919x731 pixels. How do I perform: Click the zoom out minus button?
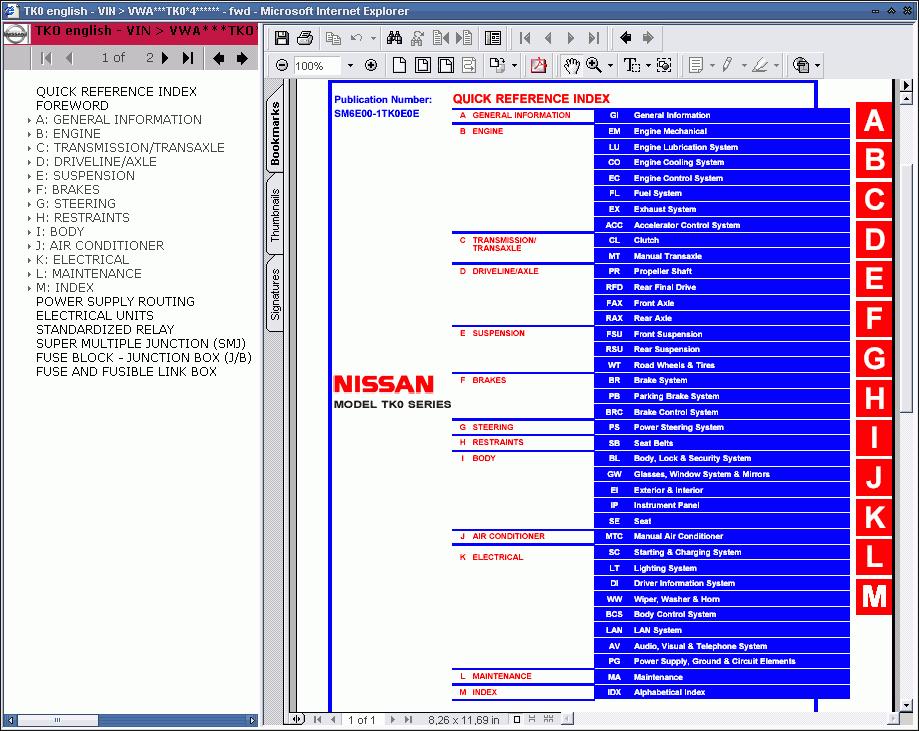(282, 65)
